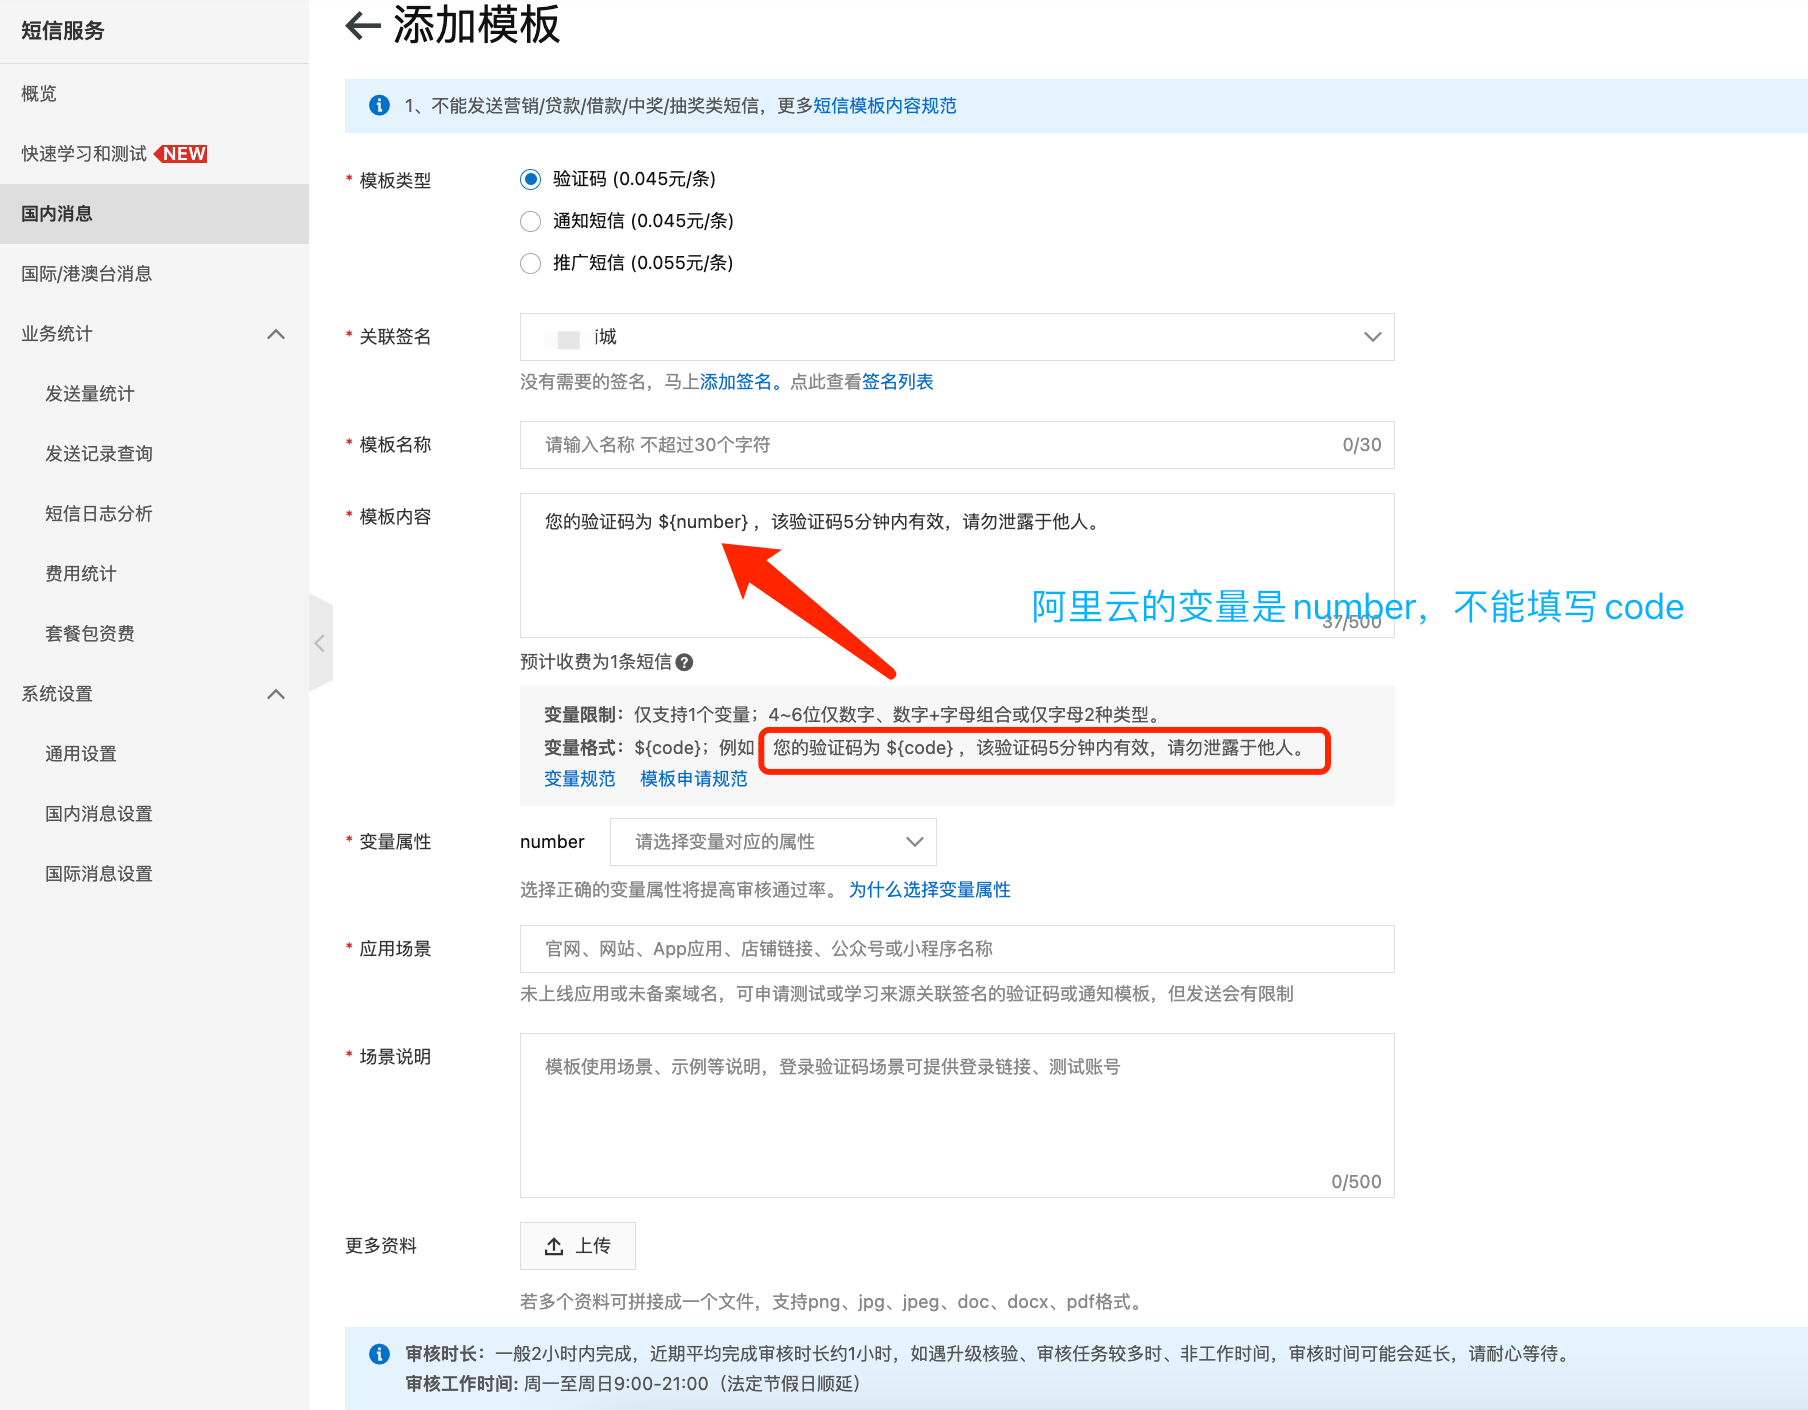Select the 通知短信 radio option
1808x1410 pixels.
(531, 221)
